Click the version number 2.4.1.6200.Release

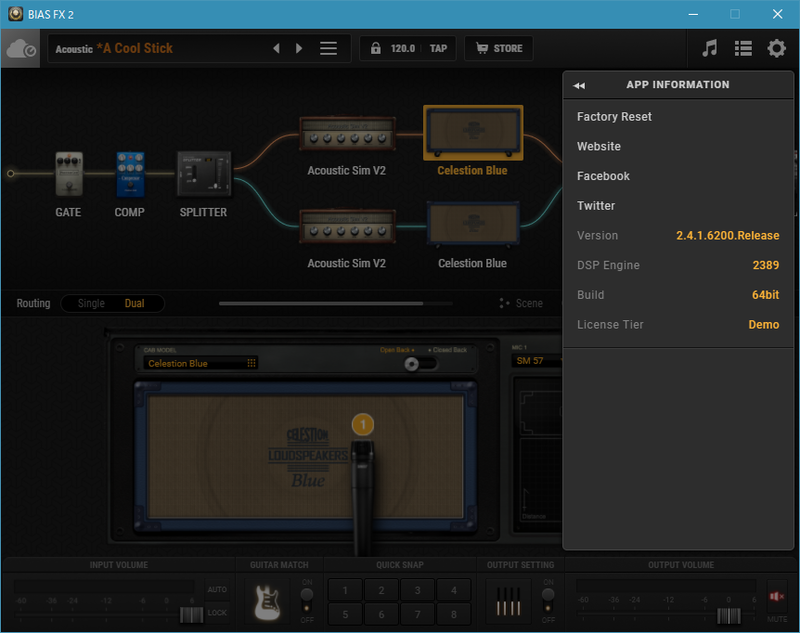pos(728,236)
